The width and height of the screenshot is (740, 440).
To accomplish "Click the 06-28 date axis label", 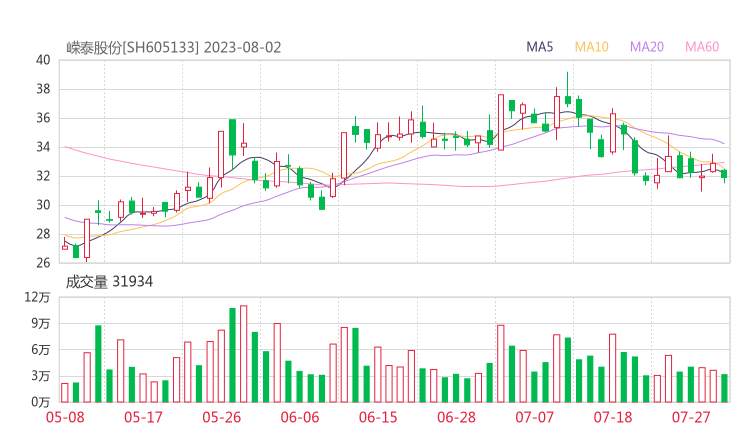I will pyautogui.click(x=456, y=417).
